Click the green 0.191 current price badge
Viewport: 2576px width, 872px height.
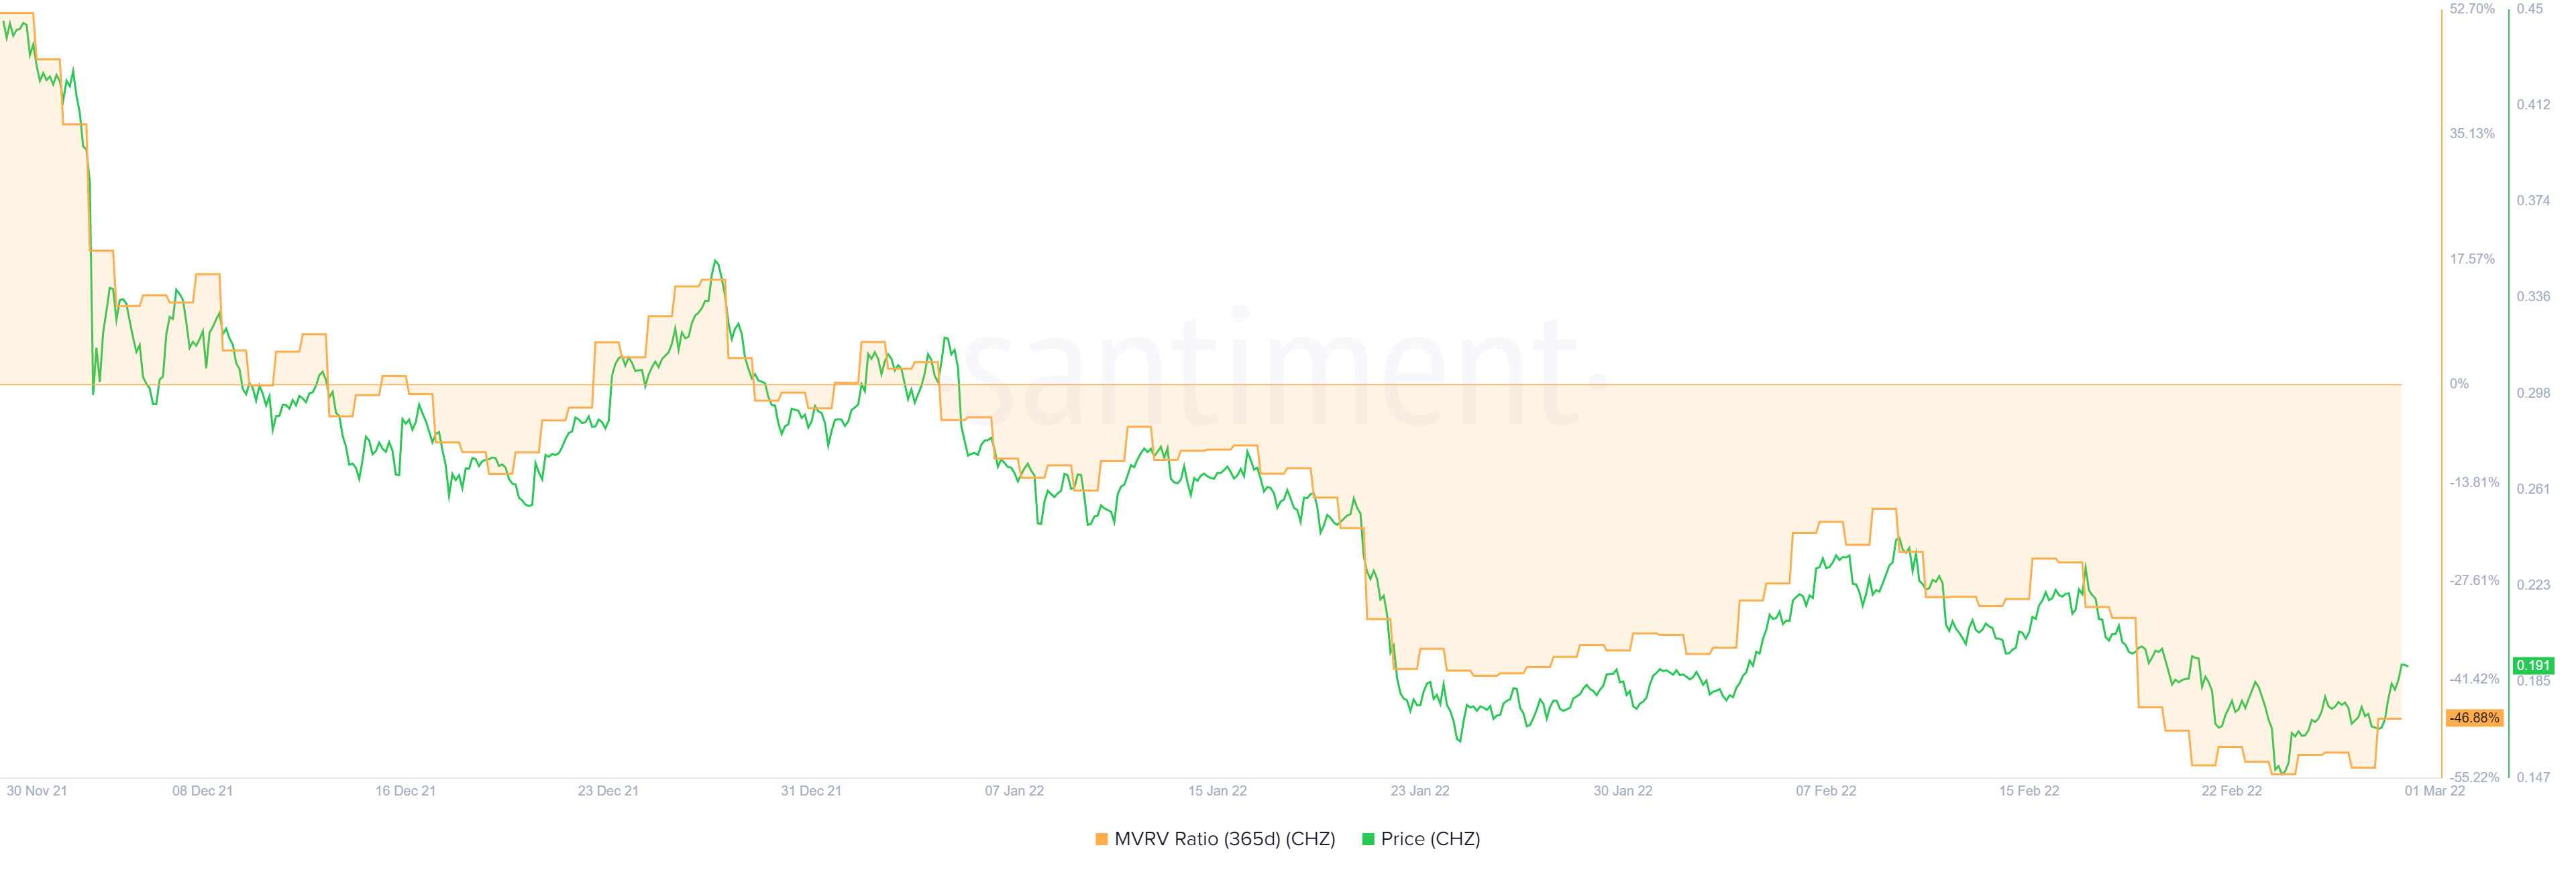click(x=2533, y=666)
